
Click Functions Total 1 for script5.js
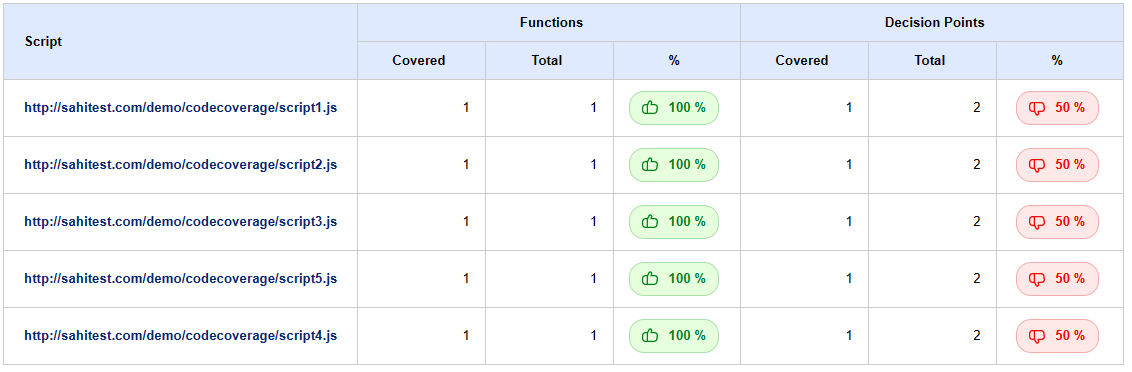pos(593,279)
